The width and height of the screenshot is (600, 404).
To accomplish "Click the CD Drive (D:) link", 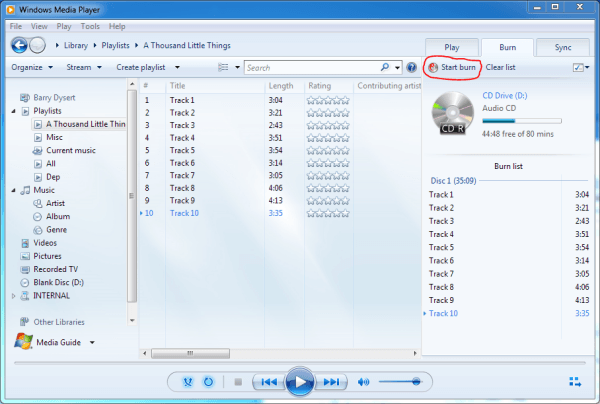I will (x=504, y=96).
